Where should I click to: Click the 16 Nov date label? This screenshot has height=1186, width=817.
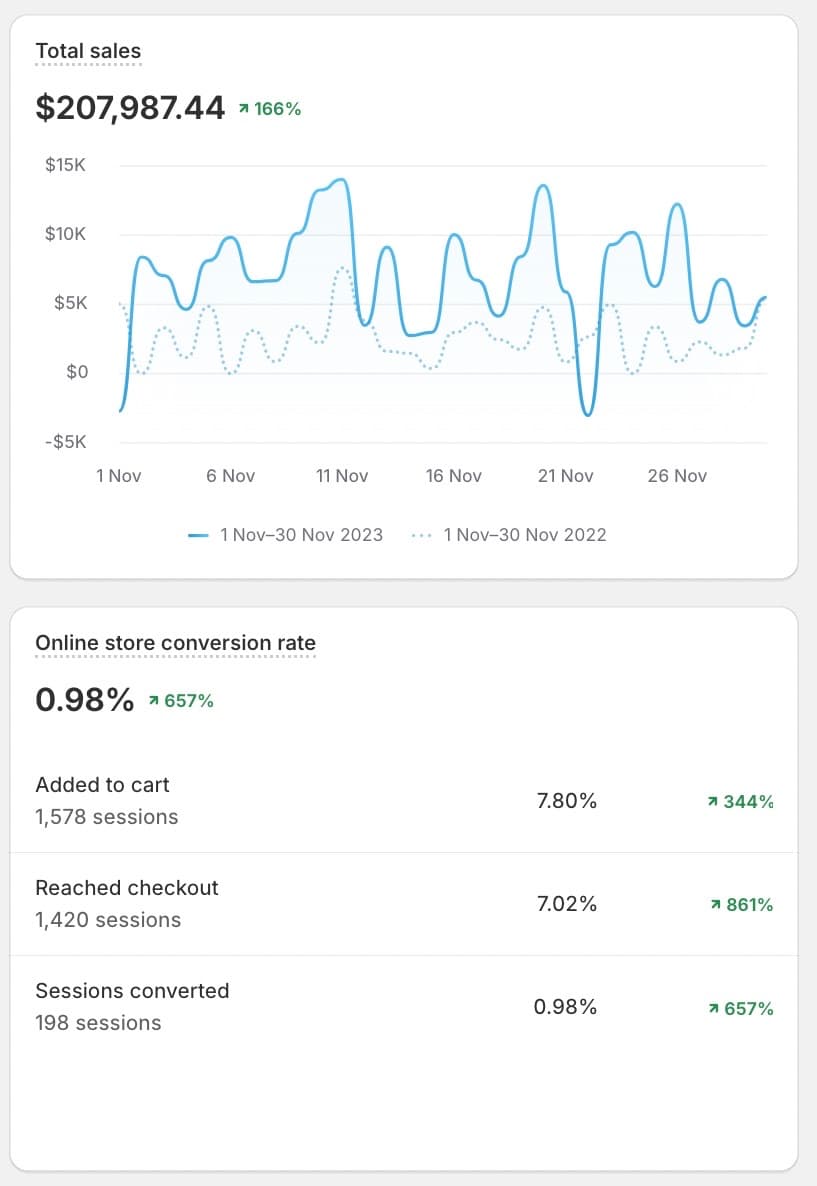click(x=454, y=476)
